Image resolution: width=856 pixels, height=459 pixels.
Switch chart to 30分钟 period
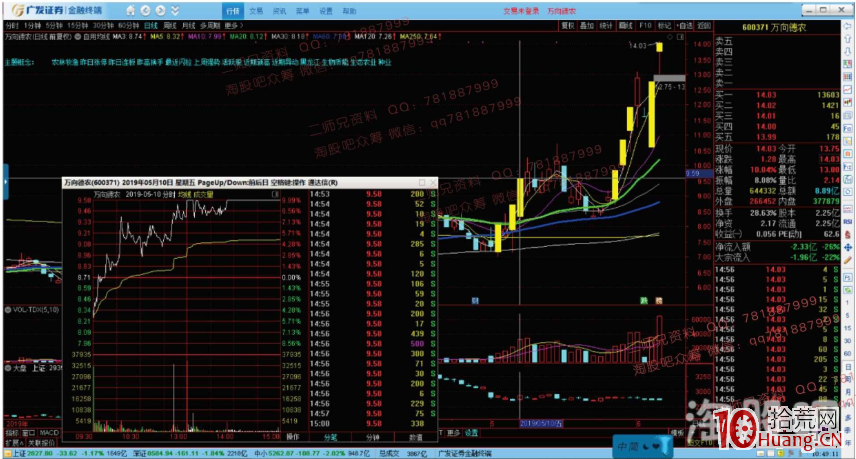pyautogui.click(x=103, y=26)
